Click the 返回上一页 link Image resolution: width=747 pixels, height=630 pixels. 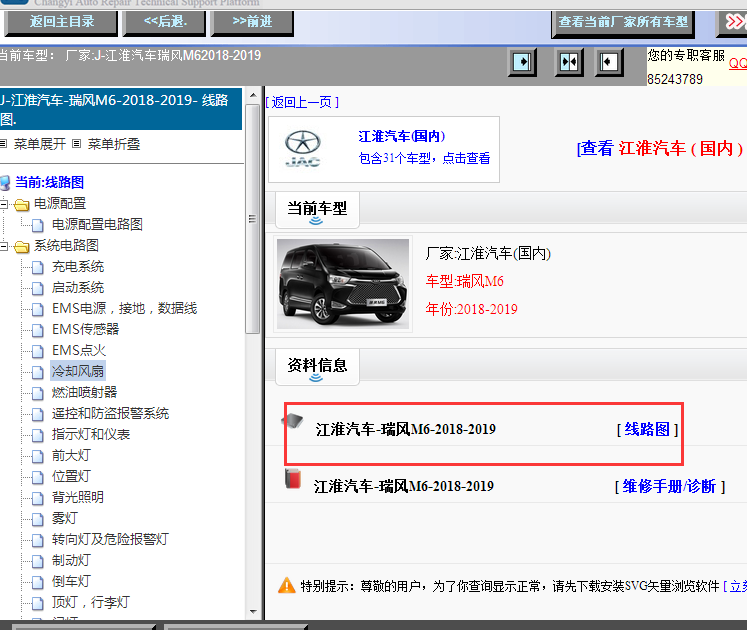tap(302, 102)
